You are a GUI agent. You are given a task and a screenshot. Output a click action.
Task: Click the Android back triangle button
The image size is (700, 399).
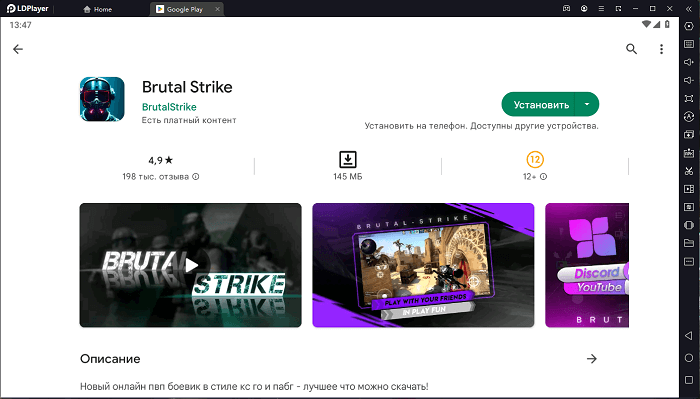pos(689,336)
